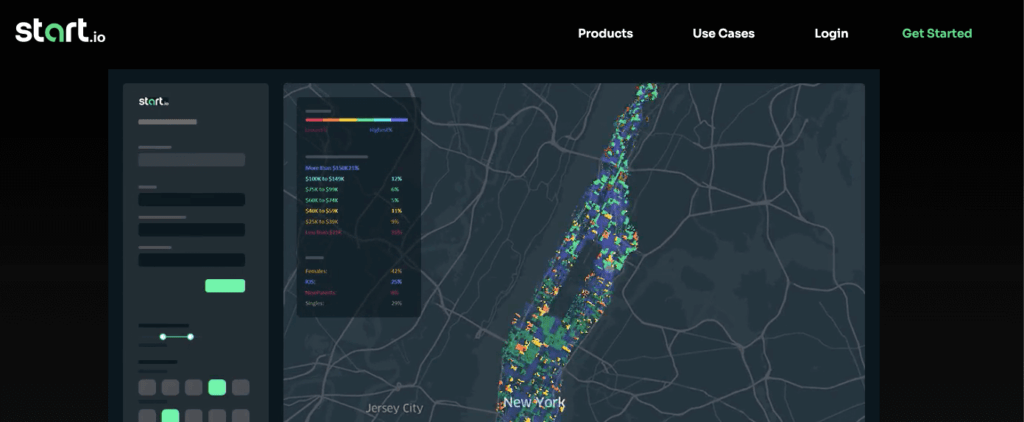Click the green button in the sidebar form
This screenshot has width=1024, height=422.
(x=225, y=286)
